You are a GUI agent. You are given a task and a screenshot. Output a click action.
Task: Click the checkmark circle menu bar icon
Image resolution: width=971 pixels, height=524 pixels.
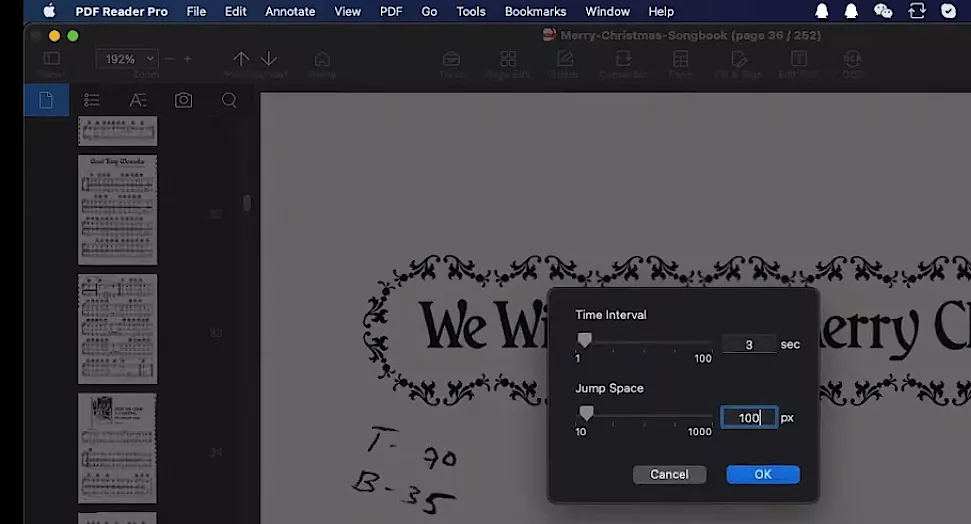[x=948, y=11]
